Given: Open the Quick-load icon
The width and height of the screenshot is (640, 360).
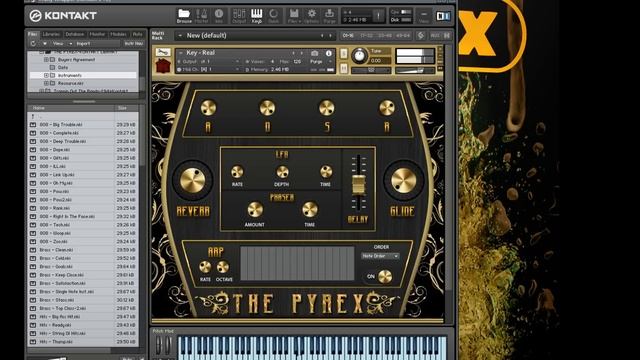Looking at the screenshot, I should click(x=273, y=16).
